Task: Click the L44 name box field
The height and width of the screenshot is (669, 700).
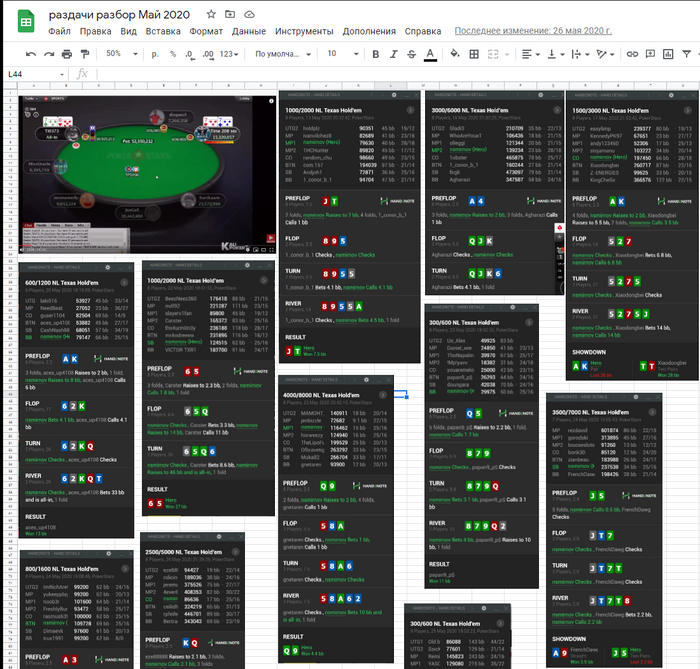Action: pos(31,74)
